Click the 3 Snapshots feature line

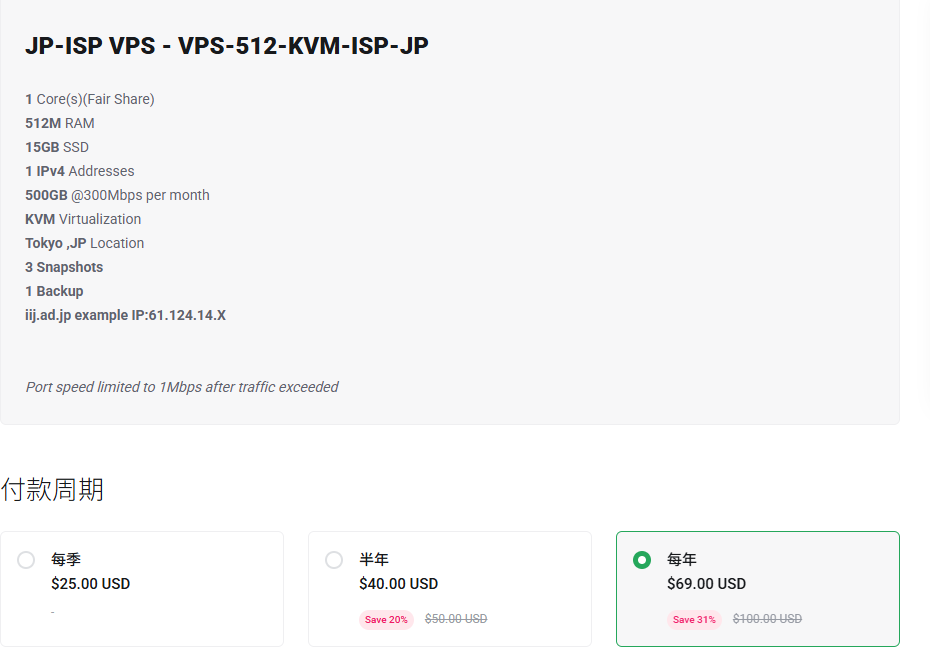pos(64,267)
